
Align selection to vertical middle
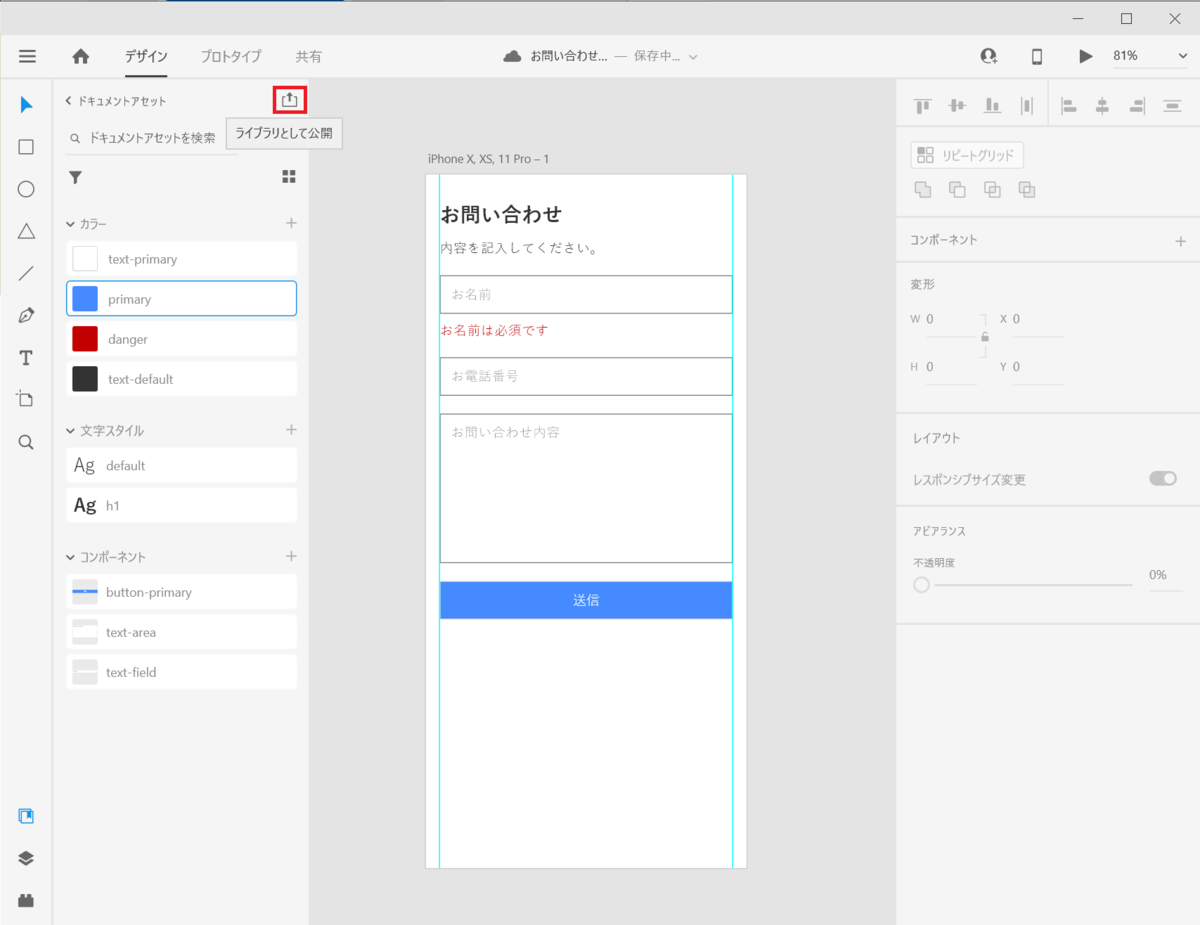(x=957, y=106)
